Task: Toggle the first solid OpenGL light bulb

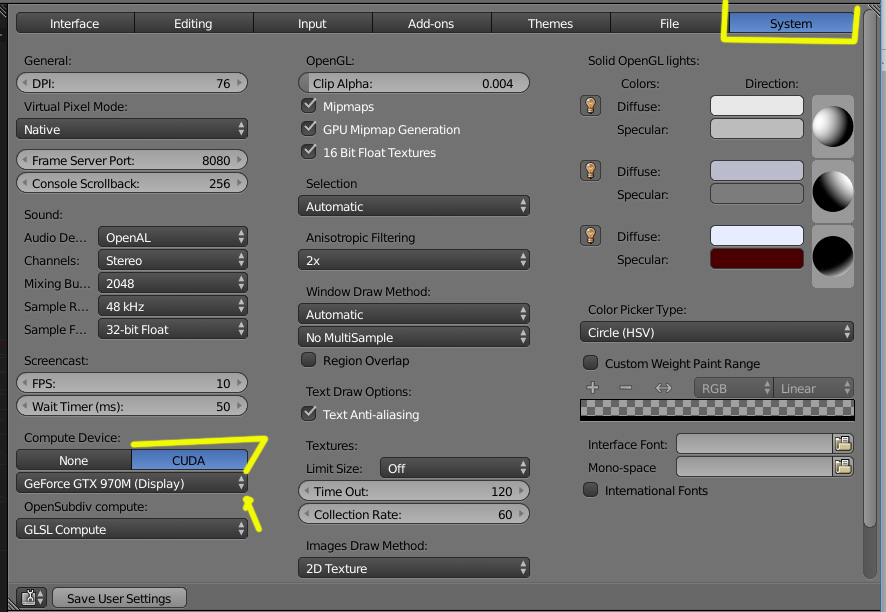Action: [590, 106]
